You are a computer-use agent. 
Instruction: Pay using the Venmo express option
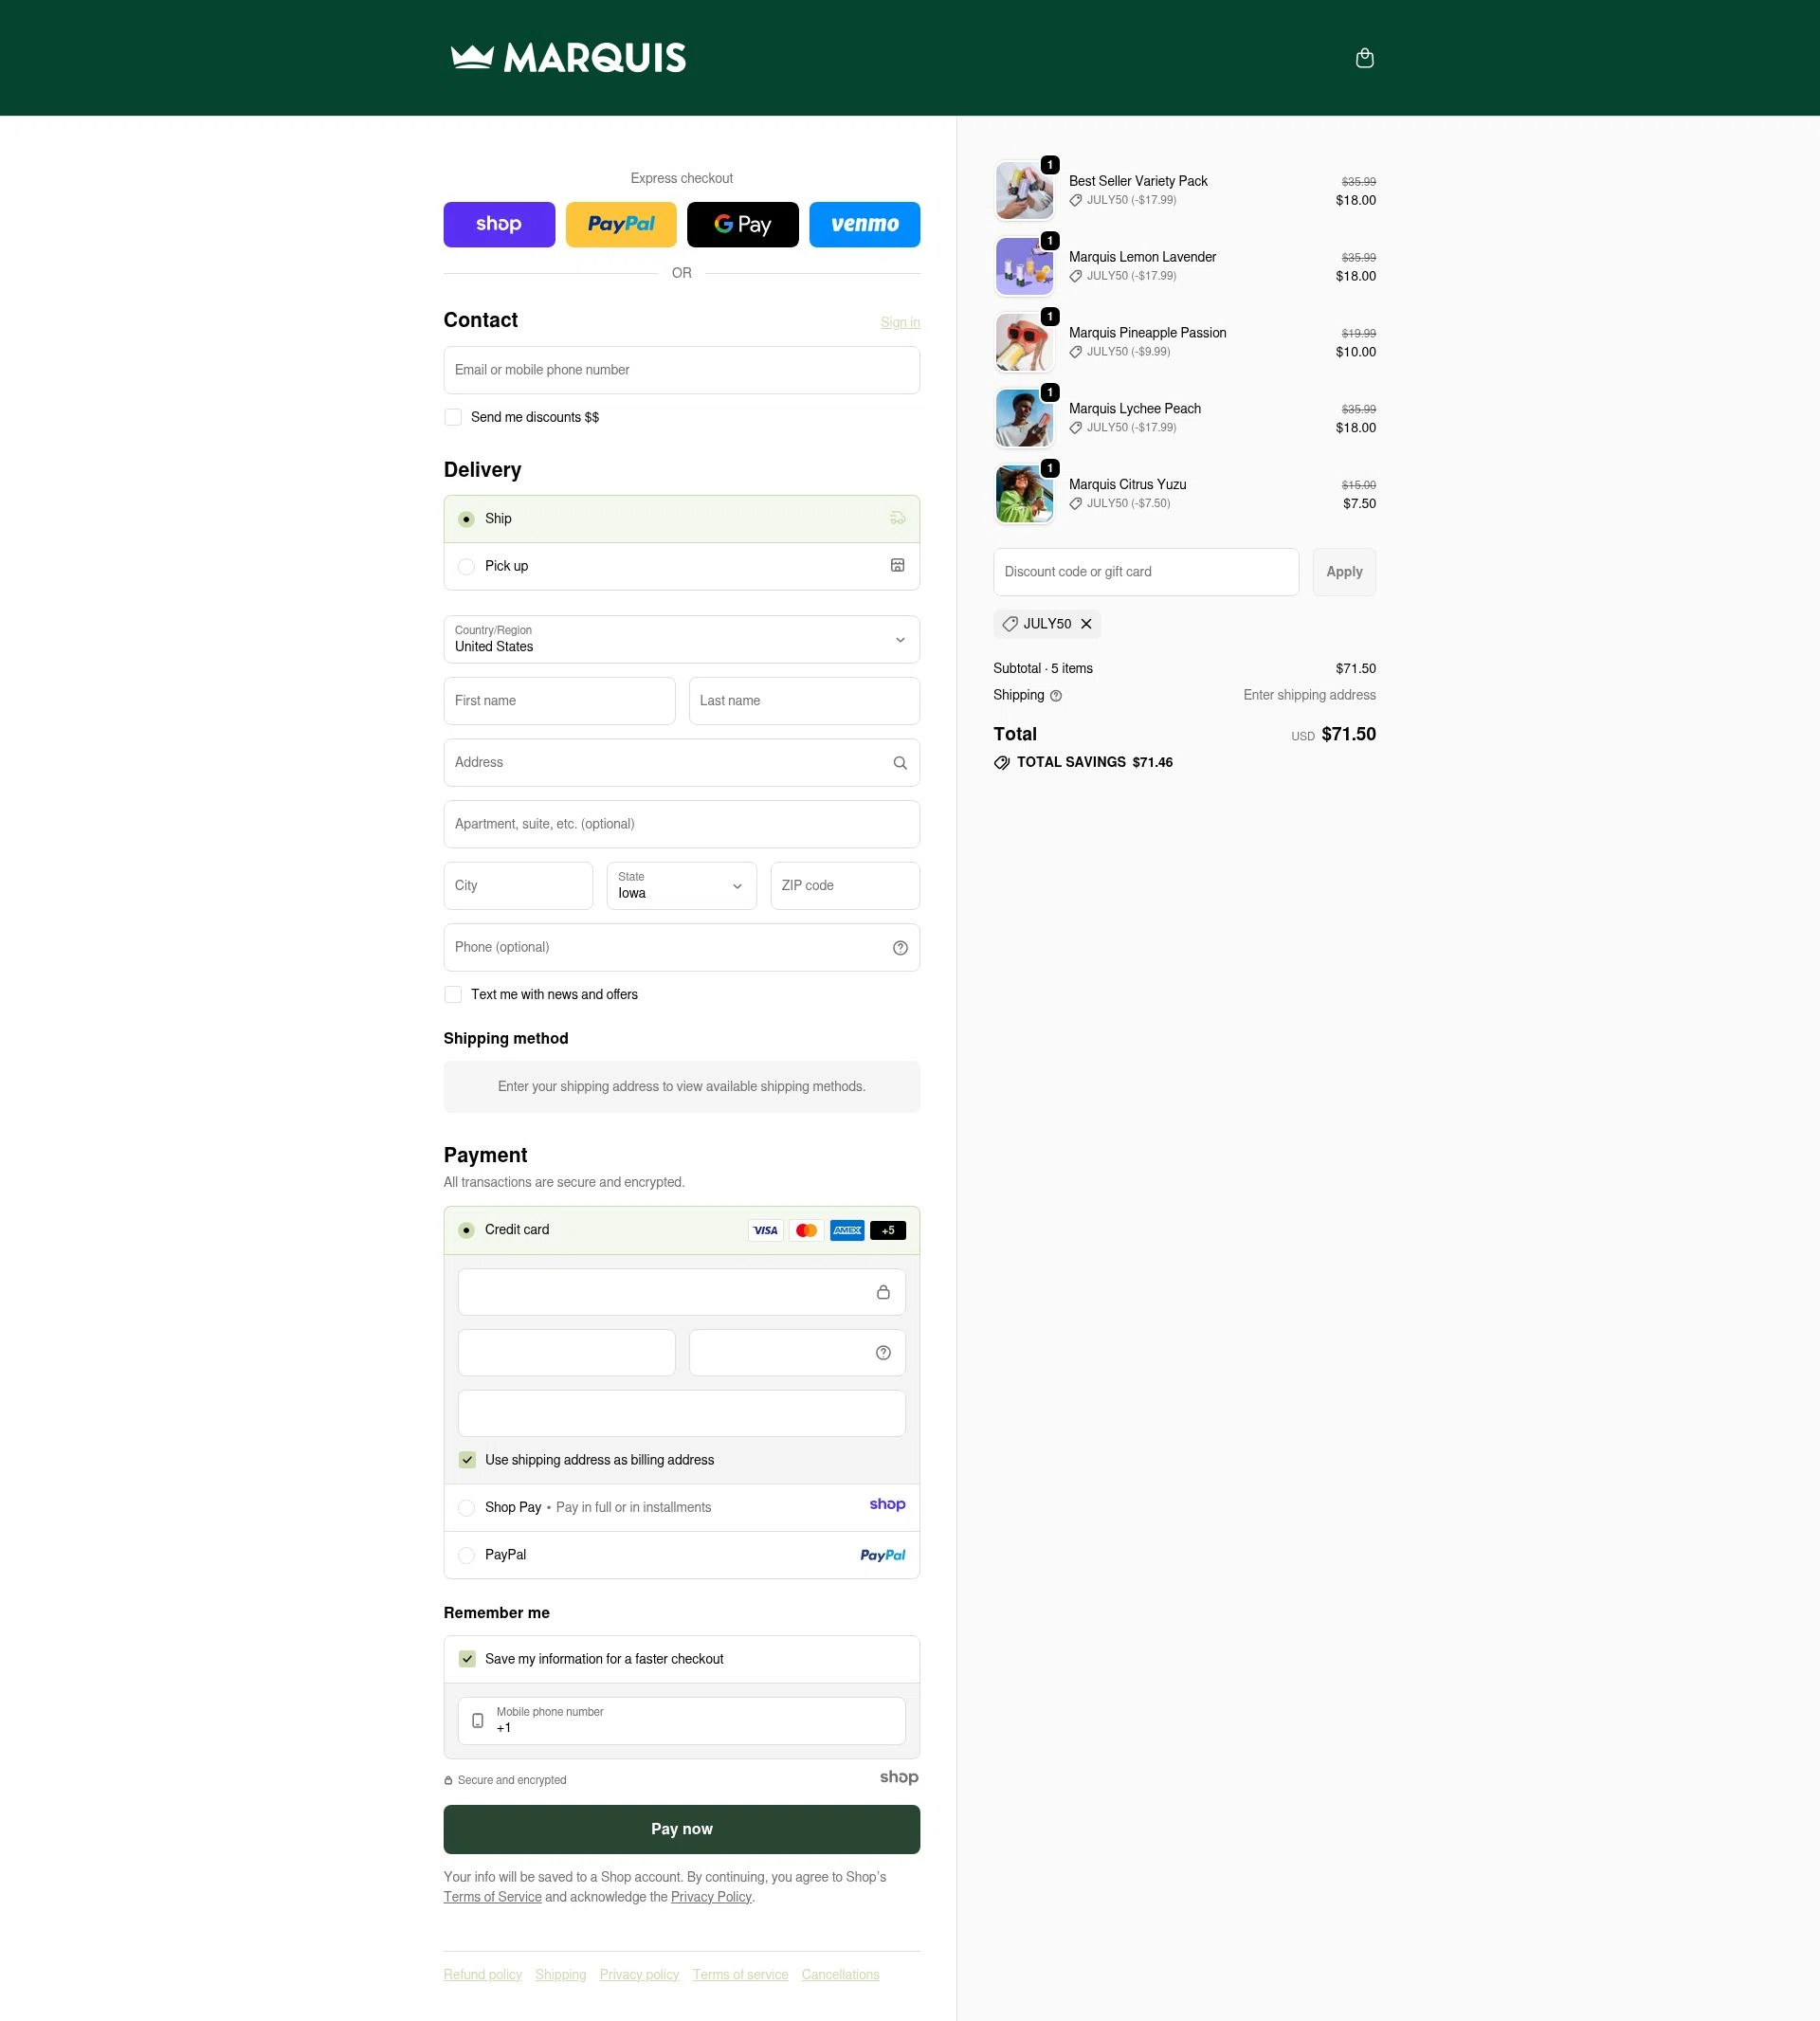tap(864, 224)
